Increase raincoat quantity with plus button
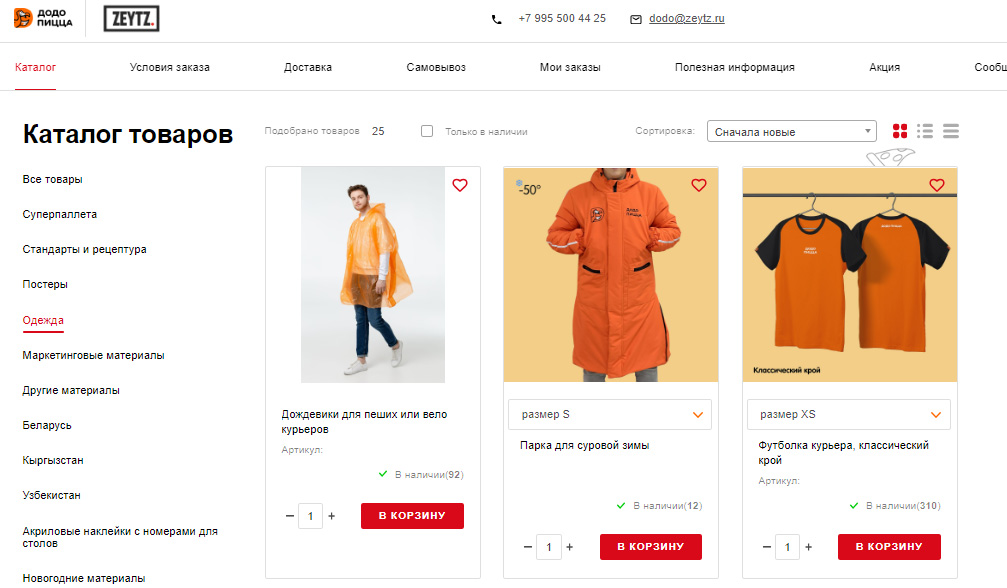The height and width of the screenshot is (588, 1007). (331, 515)
